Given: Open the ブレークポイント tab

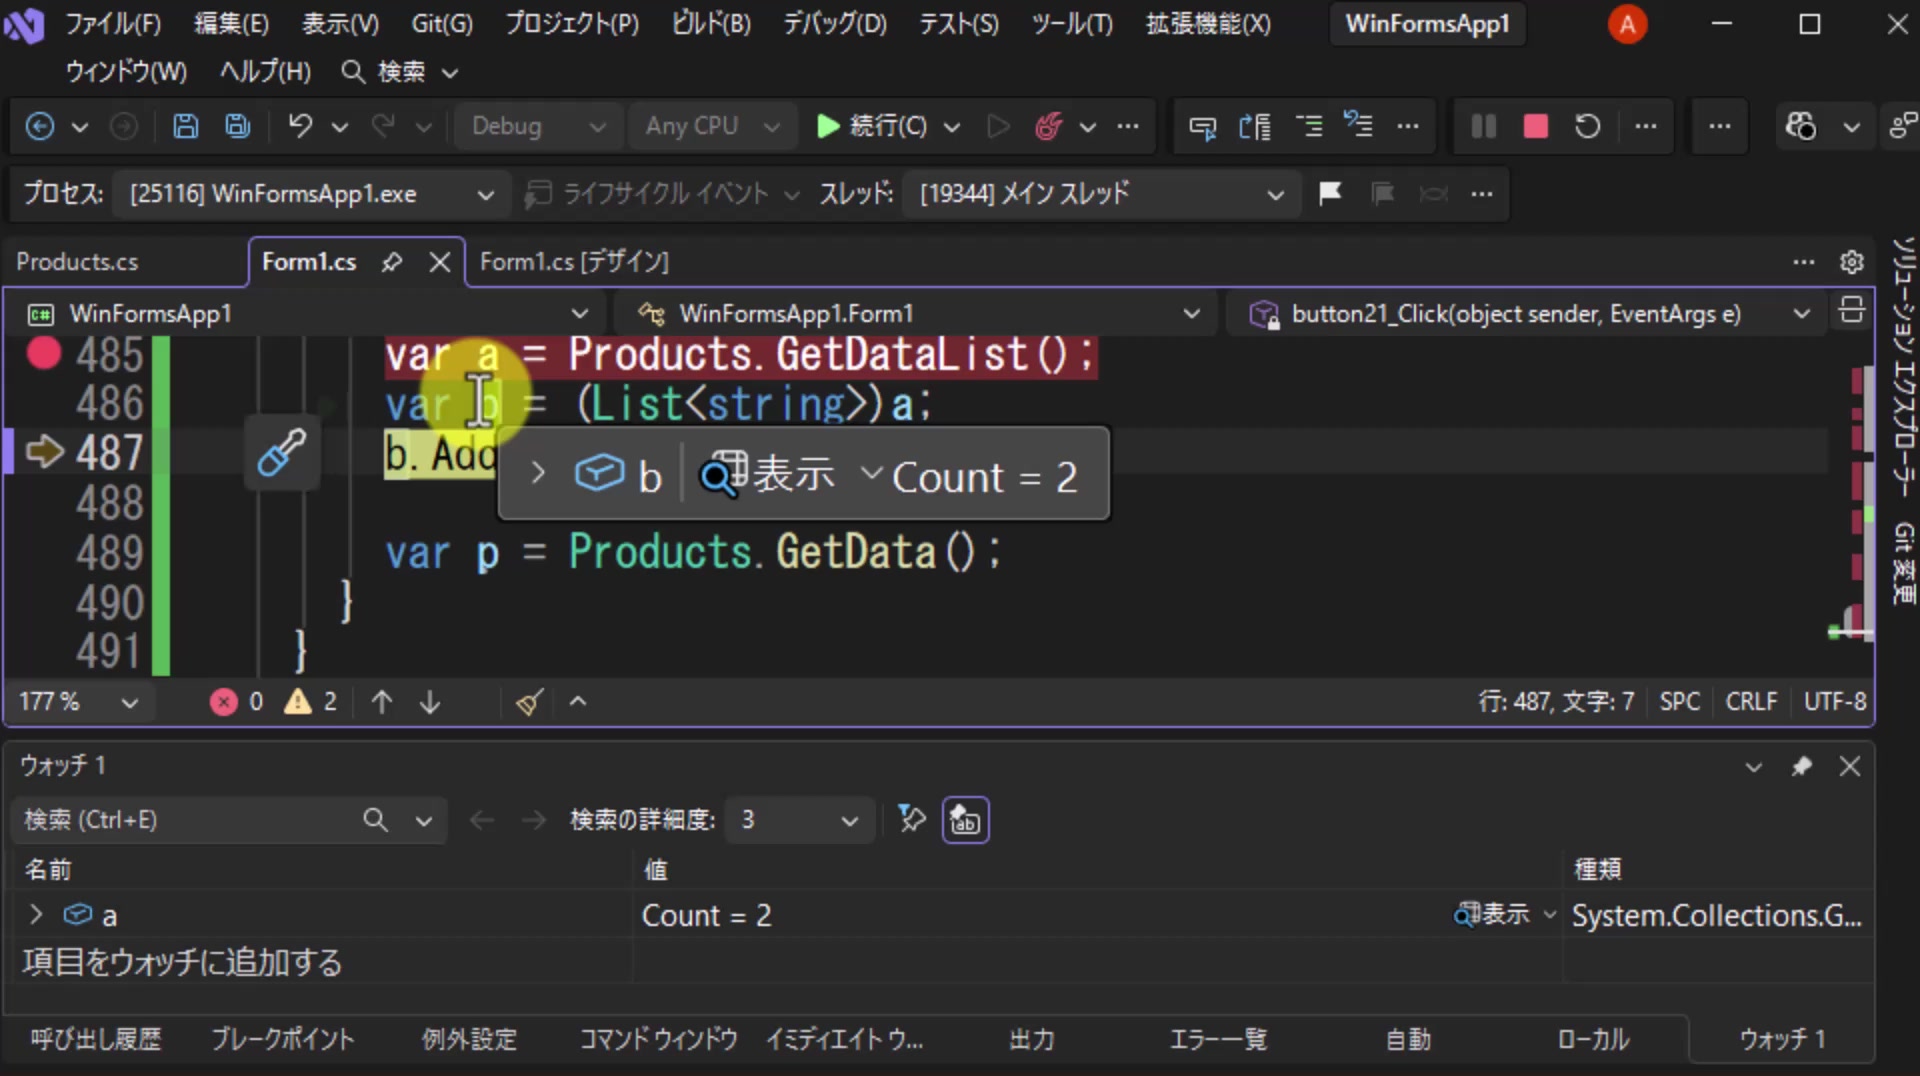Looking at the screenshot, I should 283,1040.
